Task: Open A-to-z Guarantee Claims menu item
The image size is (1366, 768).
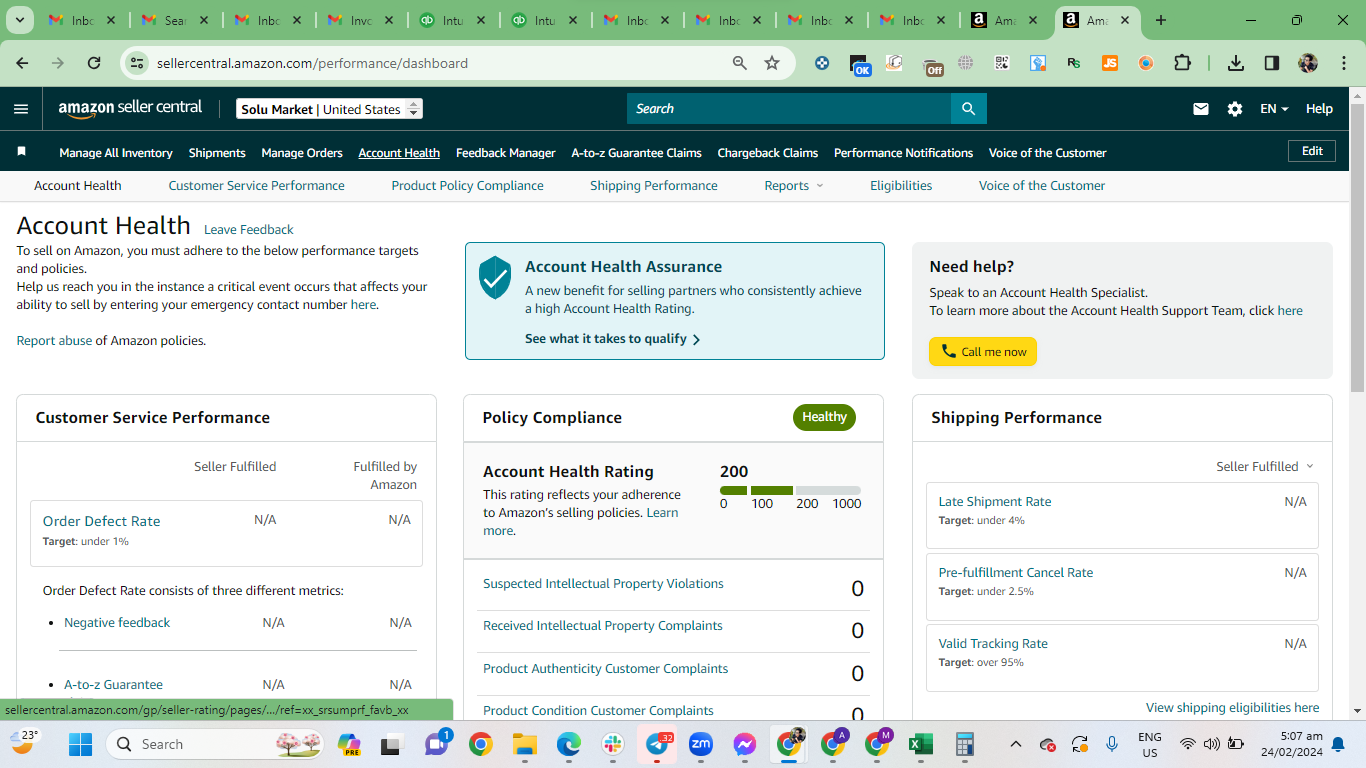Action: (x=636, y=153)
